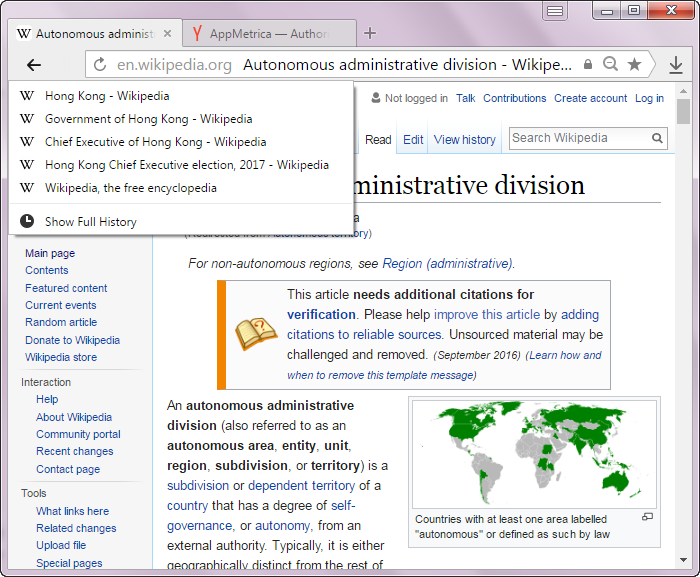This screenshot has width=700, height=577.
Task: Open the Talk link
Action: point(465,98)
